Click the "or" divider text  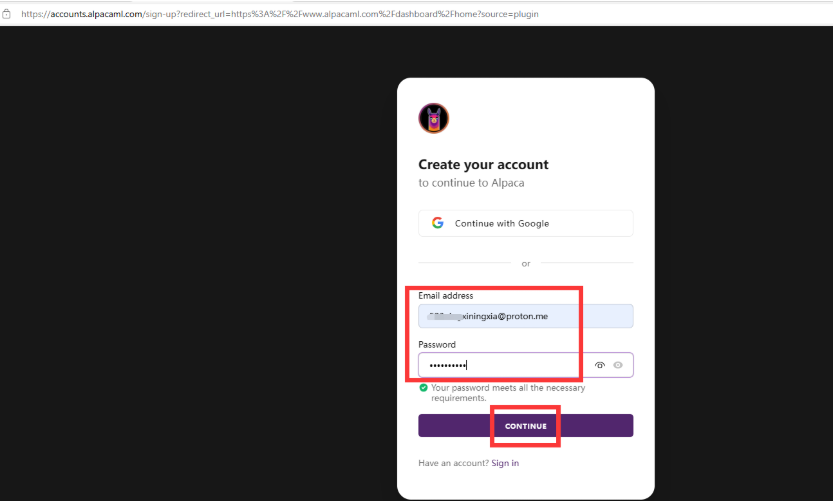(x=526, y=264)
